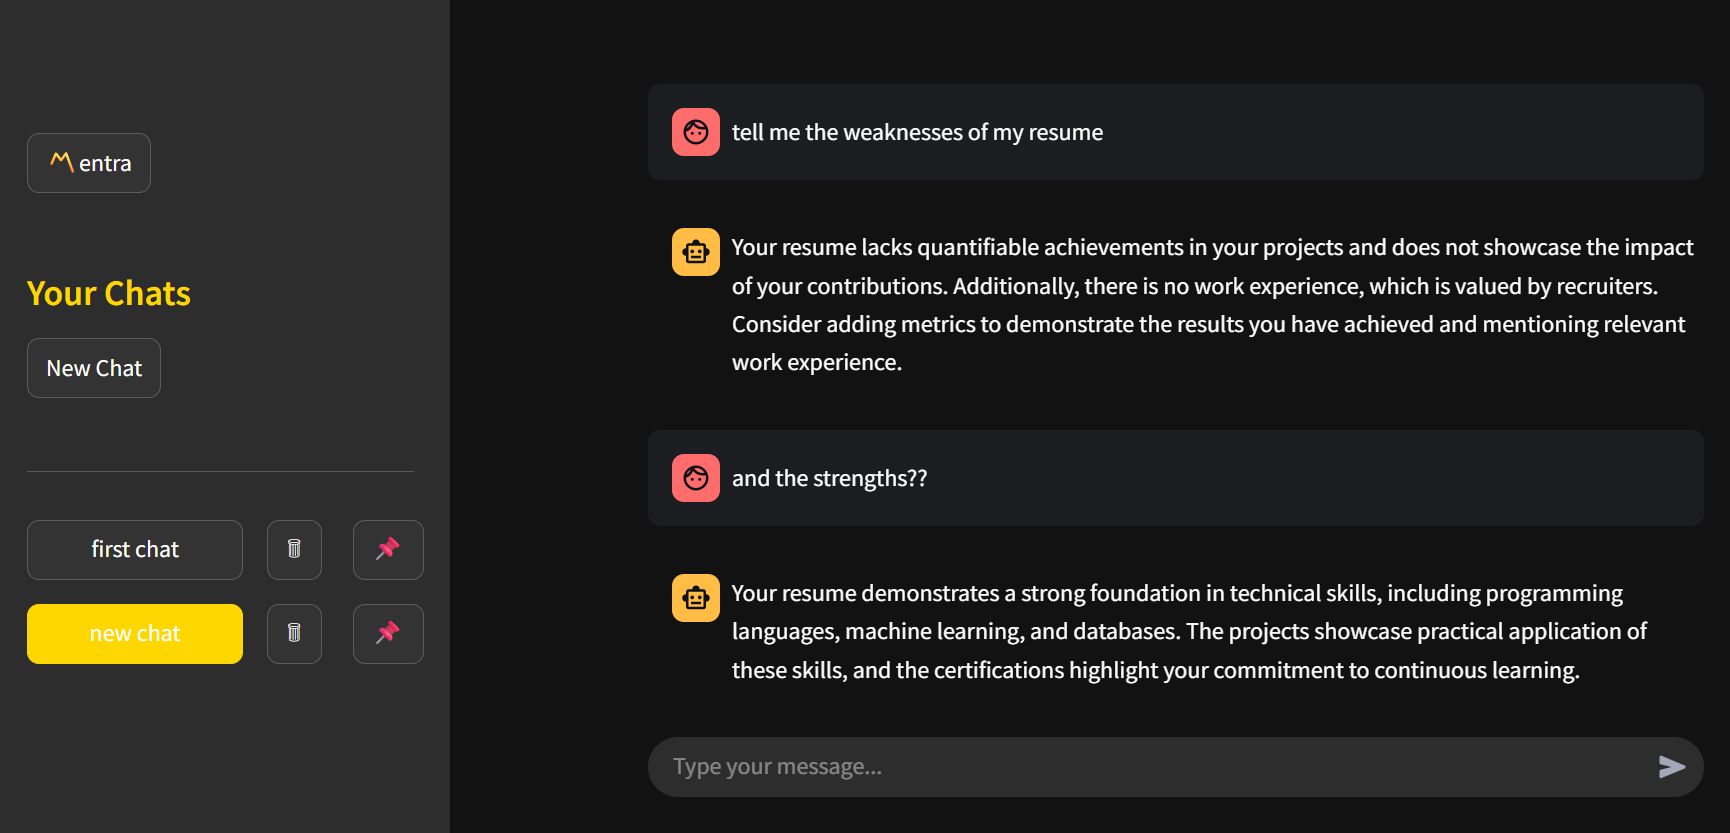This screenshot has height=833, width=1730.
Task: Click the 'and the strengths??' message bubble
Action: pyautogui.click(x=1176, y=478)
